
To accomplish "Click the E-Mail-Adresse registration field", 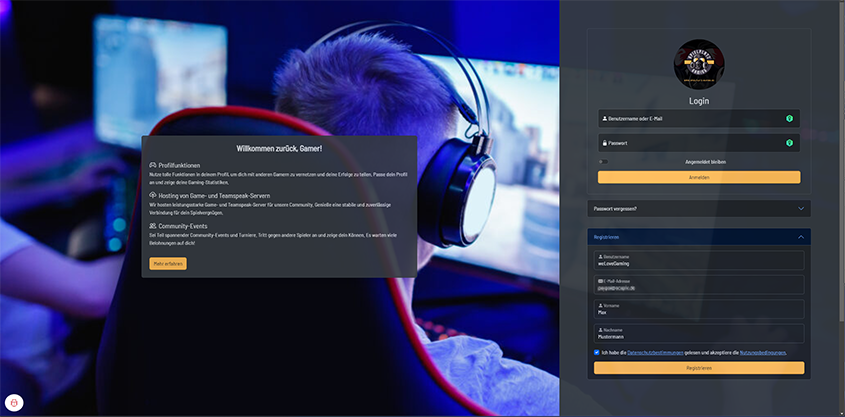I will [x=699, y=284].
